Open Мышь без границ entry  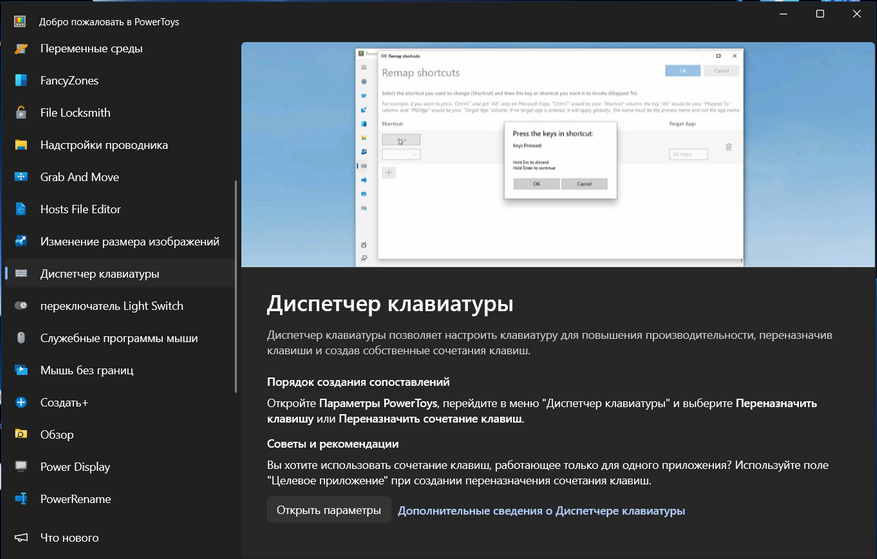[x=120, y=370]
